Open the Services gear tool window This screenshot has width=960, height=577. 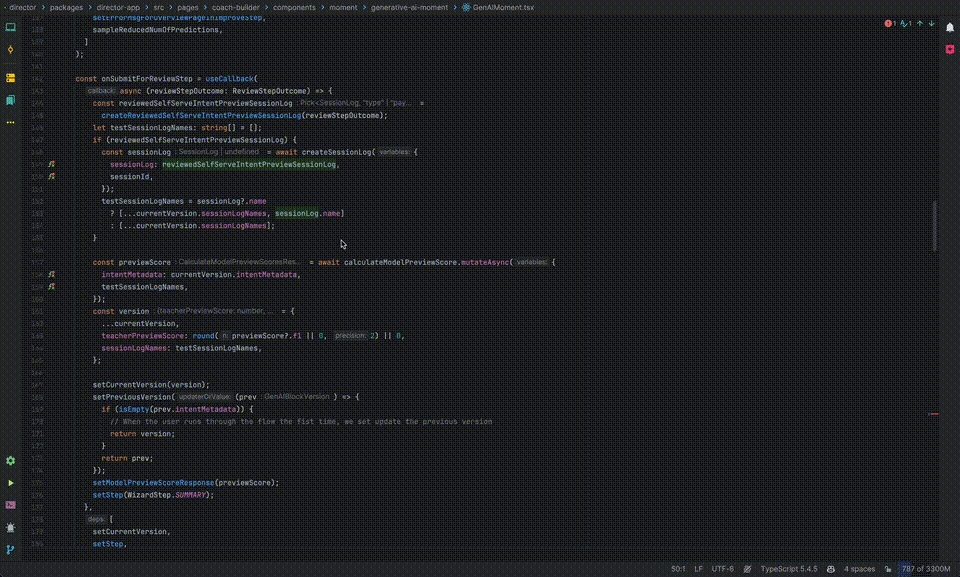[x=10, y=461]
